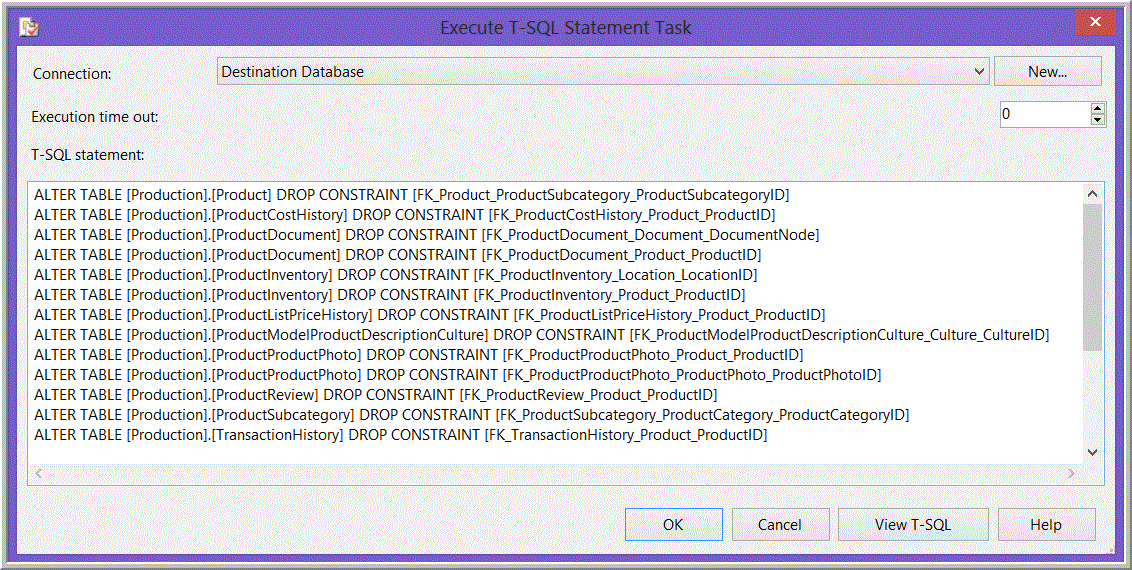The image size is (1132, 570).
Task: Open Help for this task
Action: point(1045,525)
